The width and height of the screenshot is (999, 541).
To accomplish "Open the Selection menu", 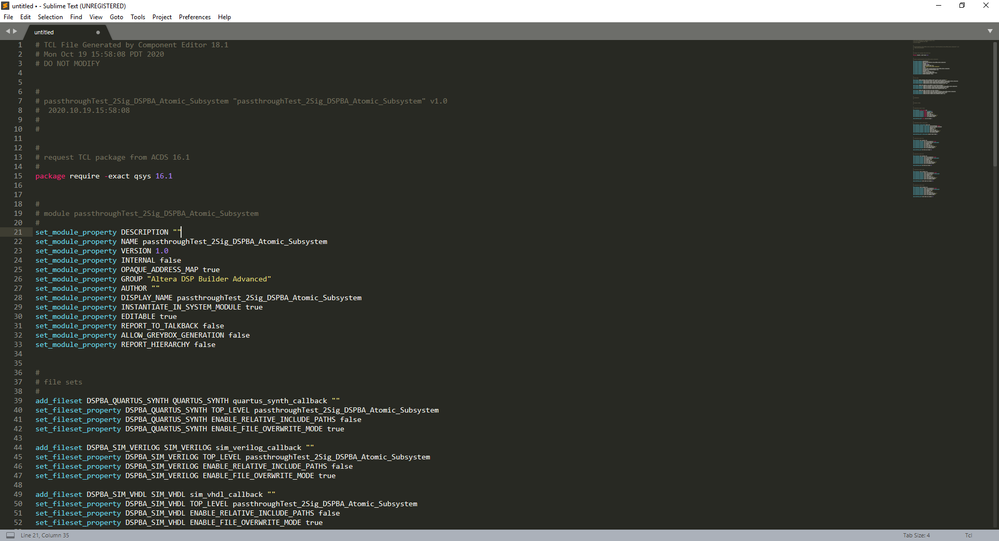I will point(50,17).
